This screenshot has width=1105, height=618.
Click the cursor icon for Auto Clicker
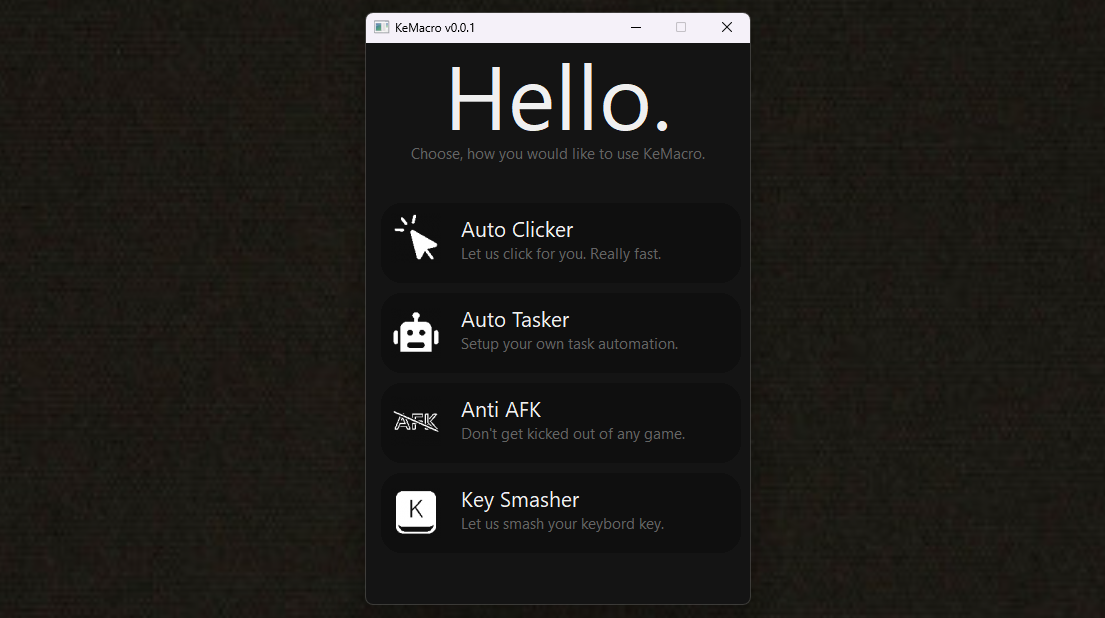pos(417,238)
